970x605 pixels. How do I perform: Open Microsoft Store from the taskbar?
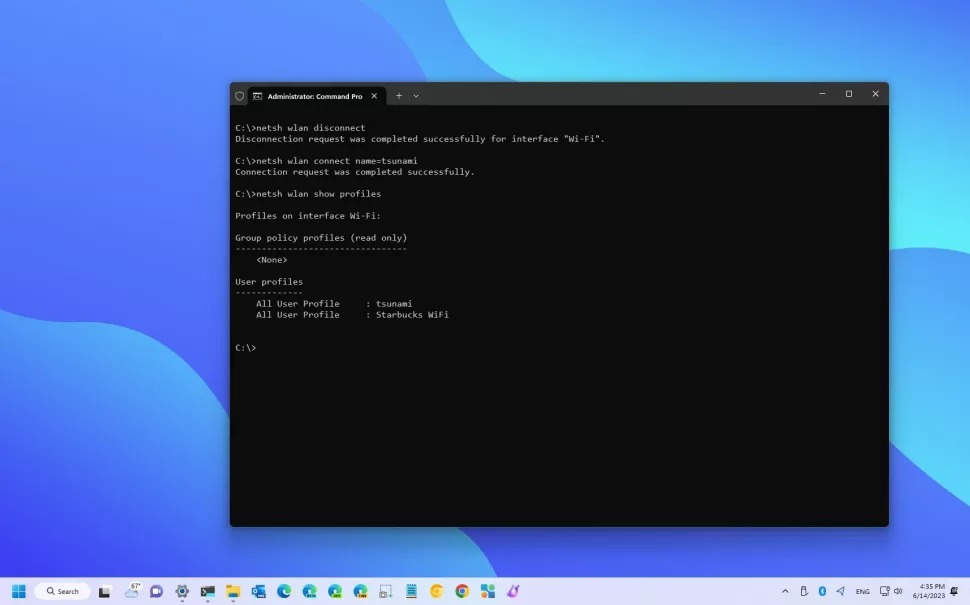tap(487, 590)
